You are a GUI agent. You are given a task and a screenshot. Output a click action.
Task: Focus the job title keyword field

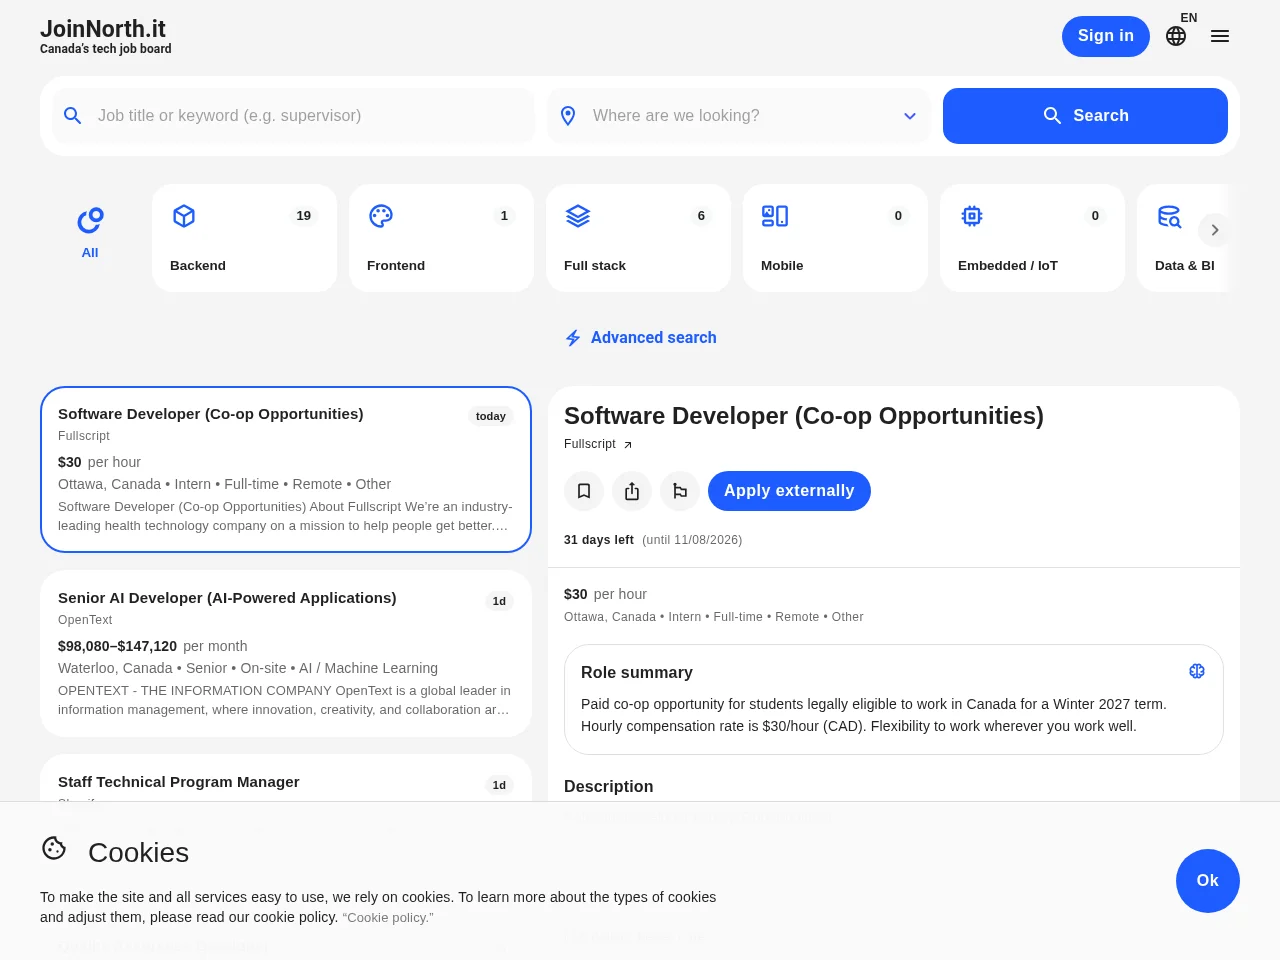(294, 116)
